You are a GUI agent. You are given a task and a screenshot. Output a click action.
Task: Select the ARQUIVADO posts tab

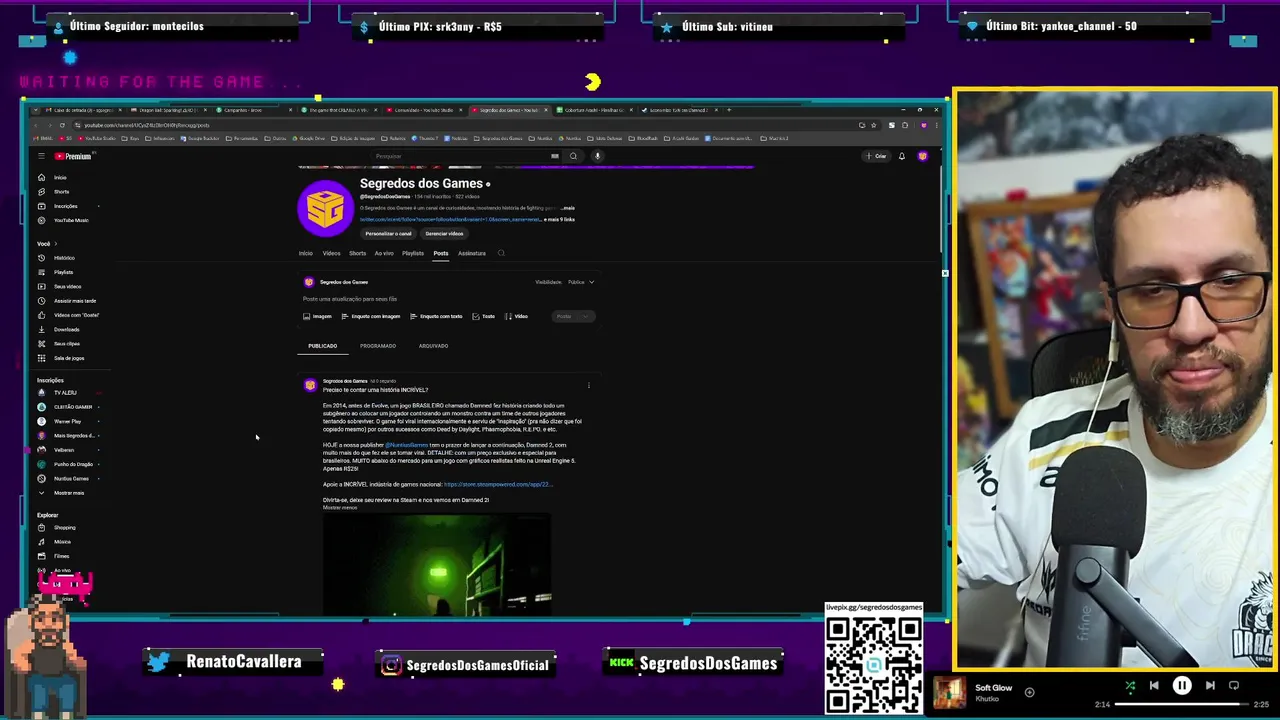pos(433,346)
